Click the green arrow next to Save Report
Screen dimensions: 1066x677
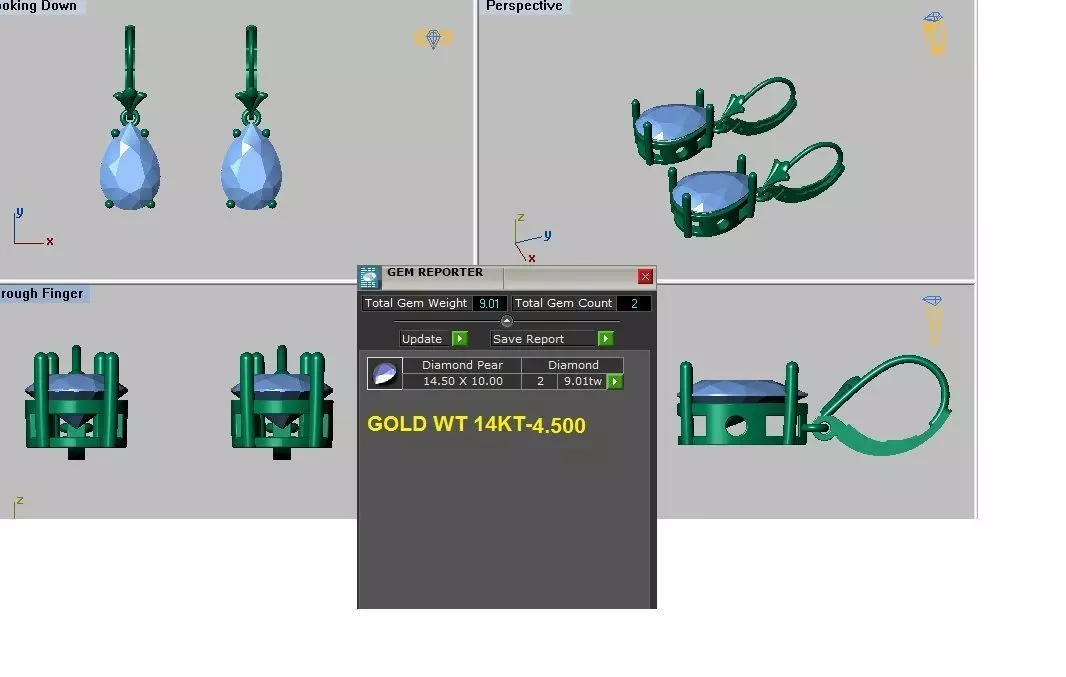click(605, 338)
